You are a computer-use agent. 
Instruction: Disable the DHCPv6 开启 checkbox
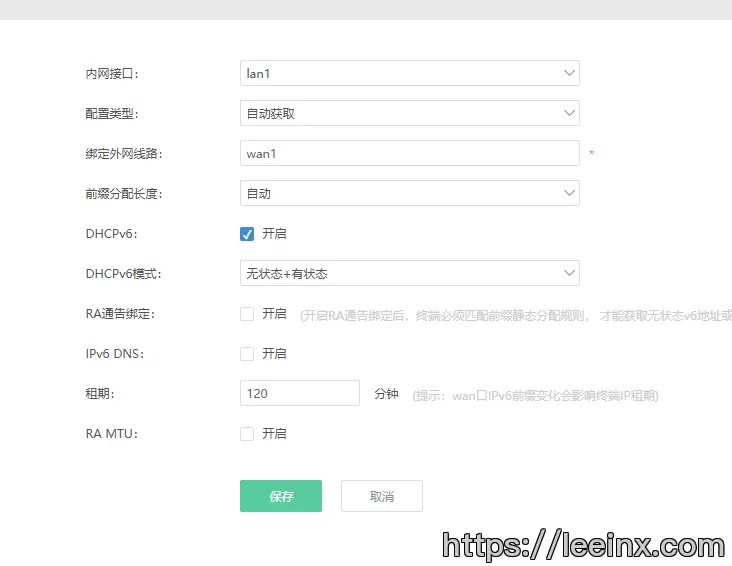247,234
